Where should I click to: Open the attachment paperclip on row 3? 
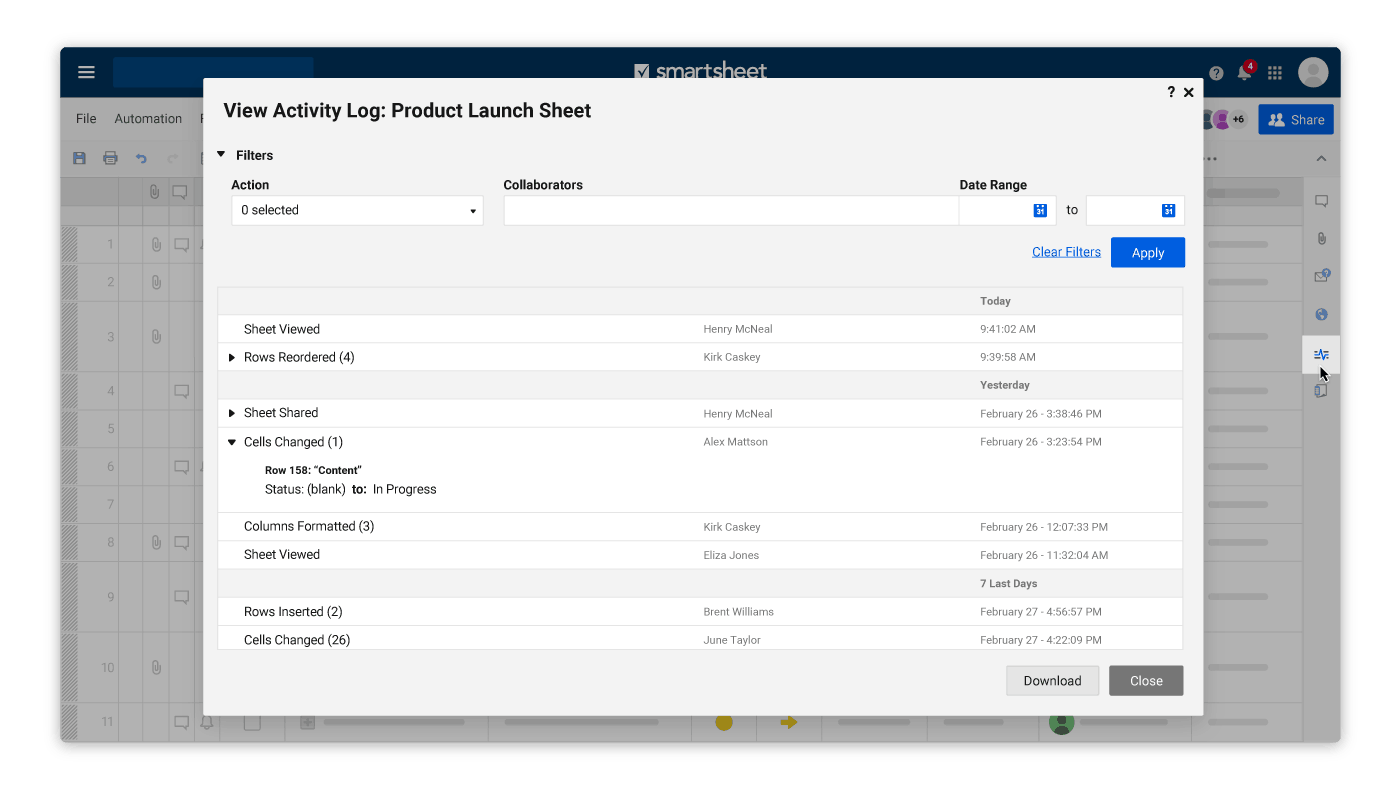coord(156,337)
